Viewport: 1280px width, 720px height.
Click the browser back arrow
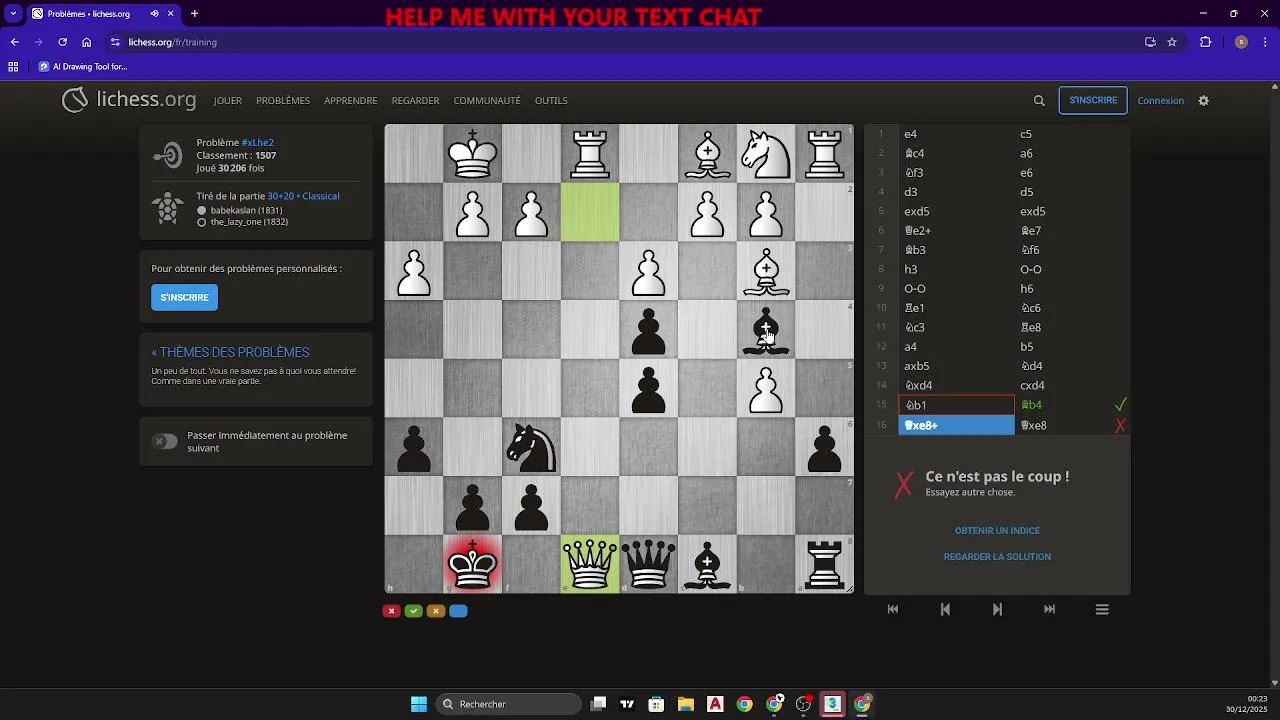pos(14,42)
